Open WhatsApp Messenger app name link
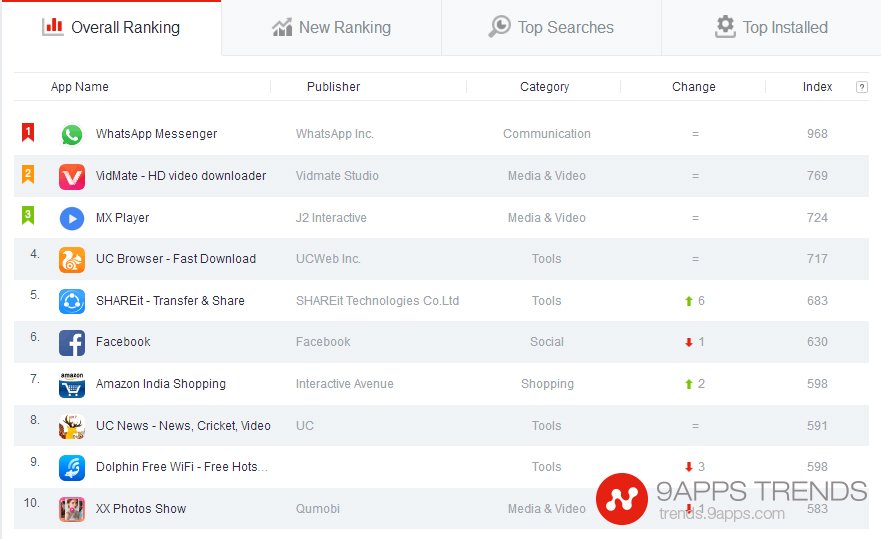 [x=156, y=134]
